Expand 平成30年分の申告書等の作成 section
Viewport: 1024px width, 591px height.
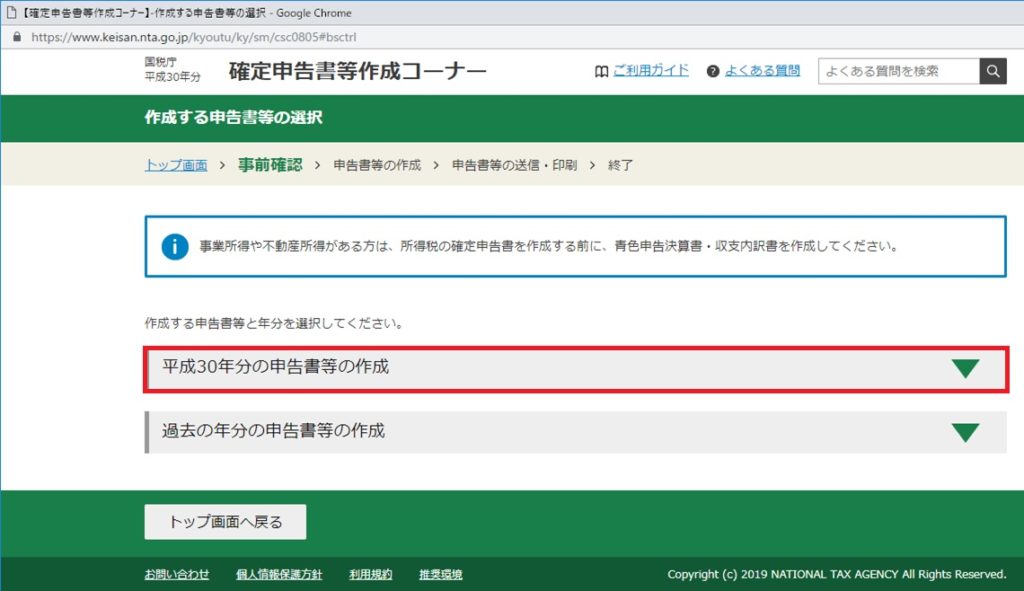pos(575,369)
